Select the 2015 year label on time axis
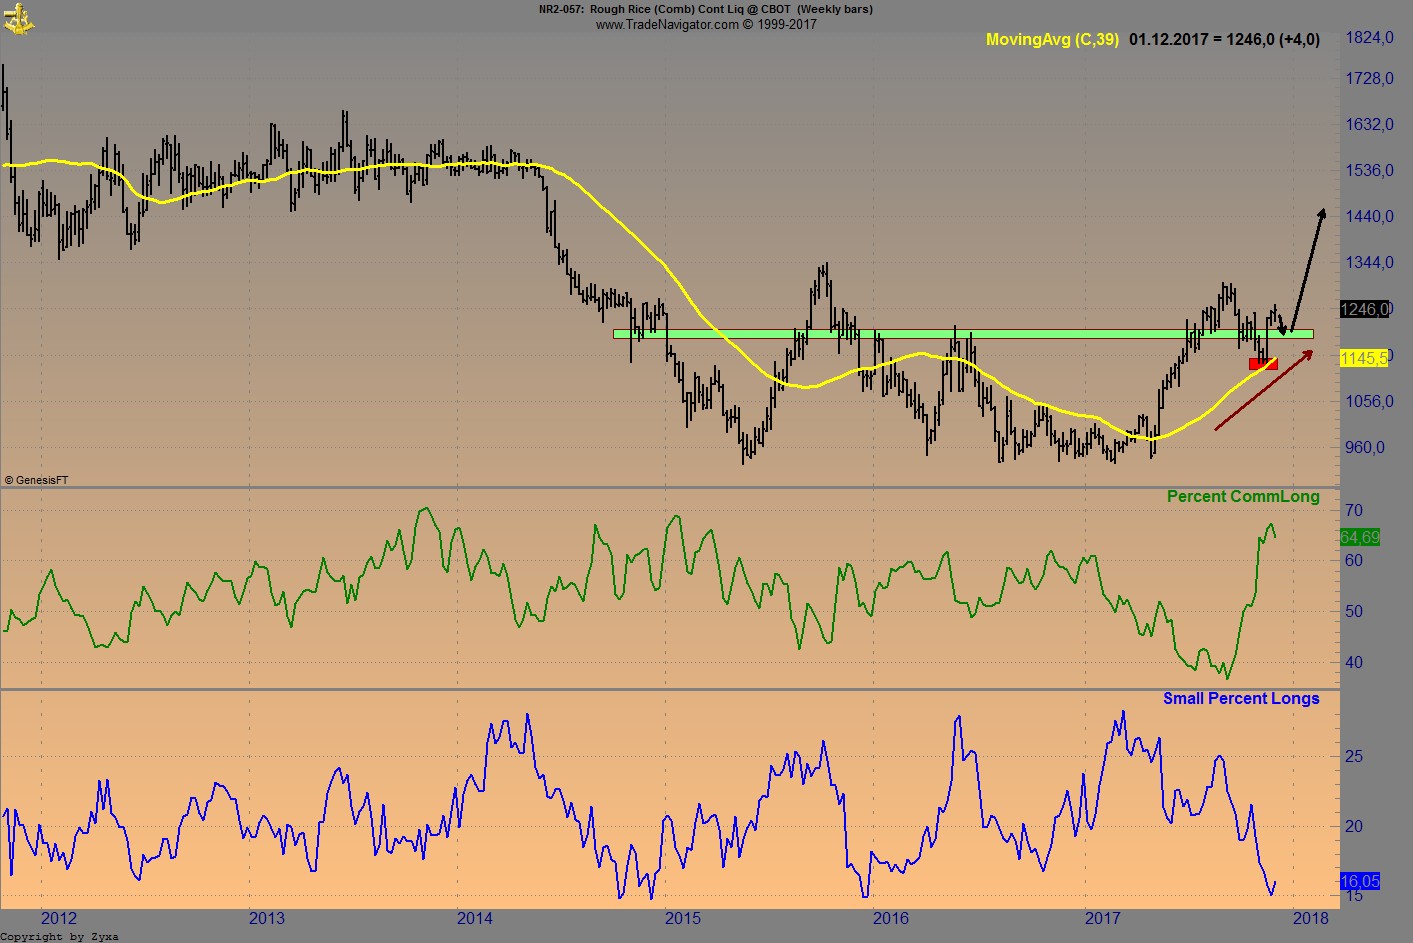 pos(683,918)
